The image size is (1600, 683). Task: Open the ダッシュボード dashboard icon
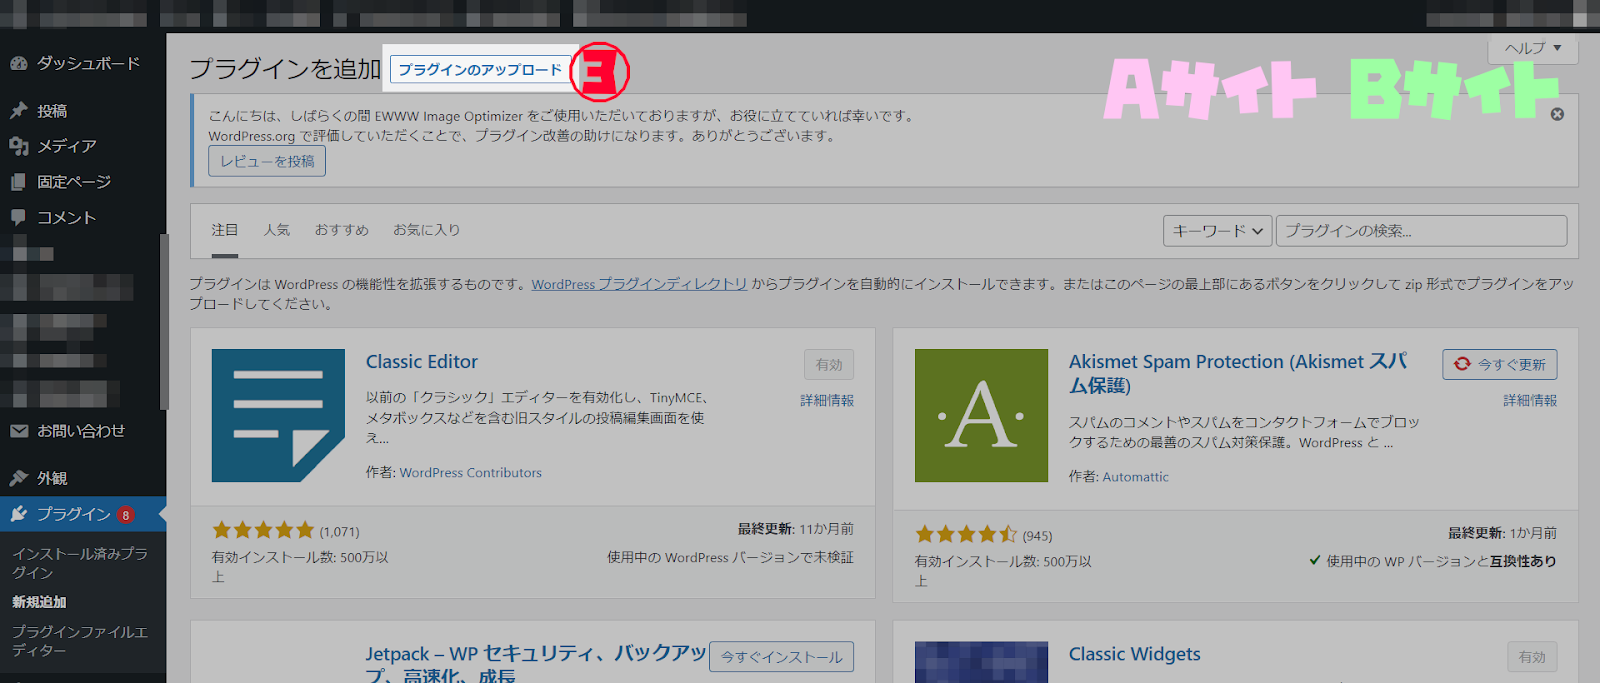(18, 63)
